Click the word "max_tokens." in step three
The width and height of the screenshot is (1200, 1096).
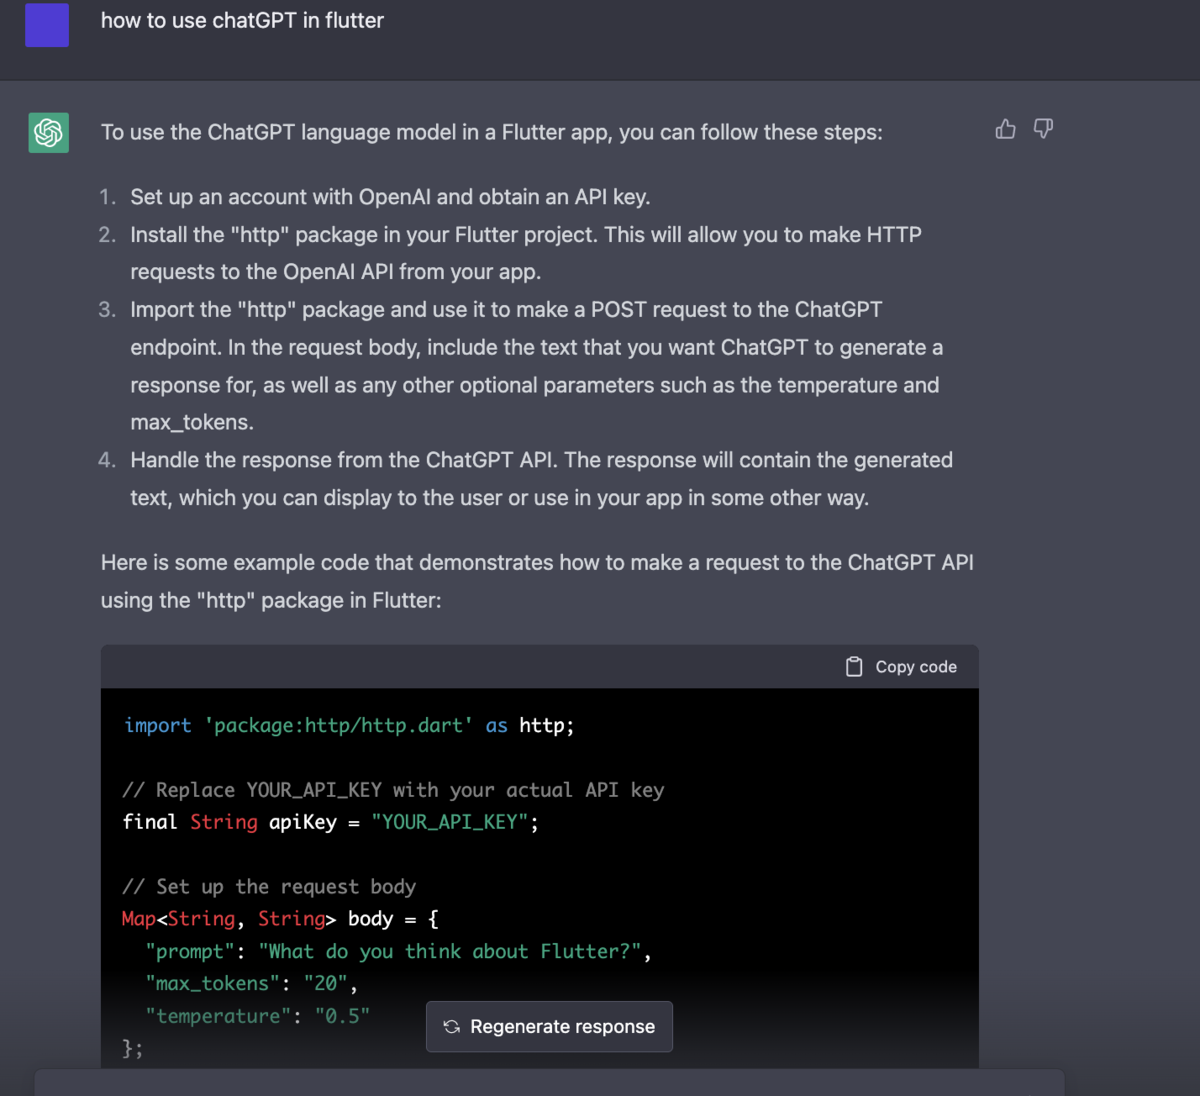coord(192,423)
